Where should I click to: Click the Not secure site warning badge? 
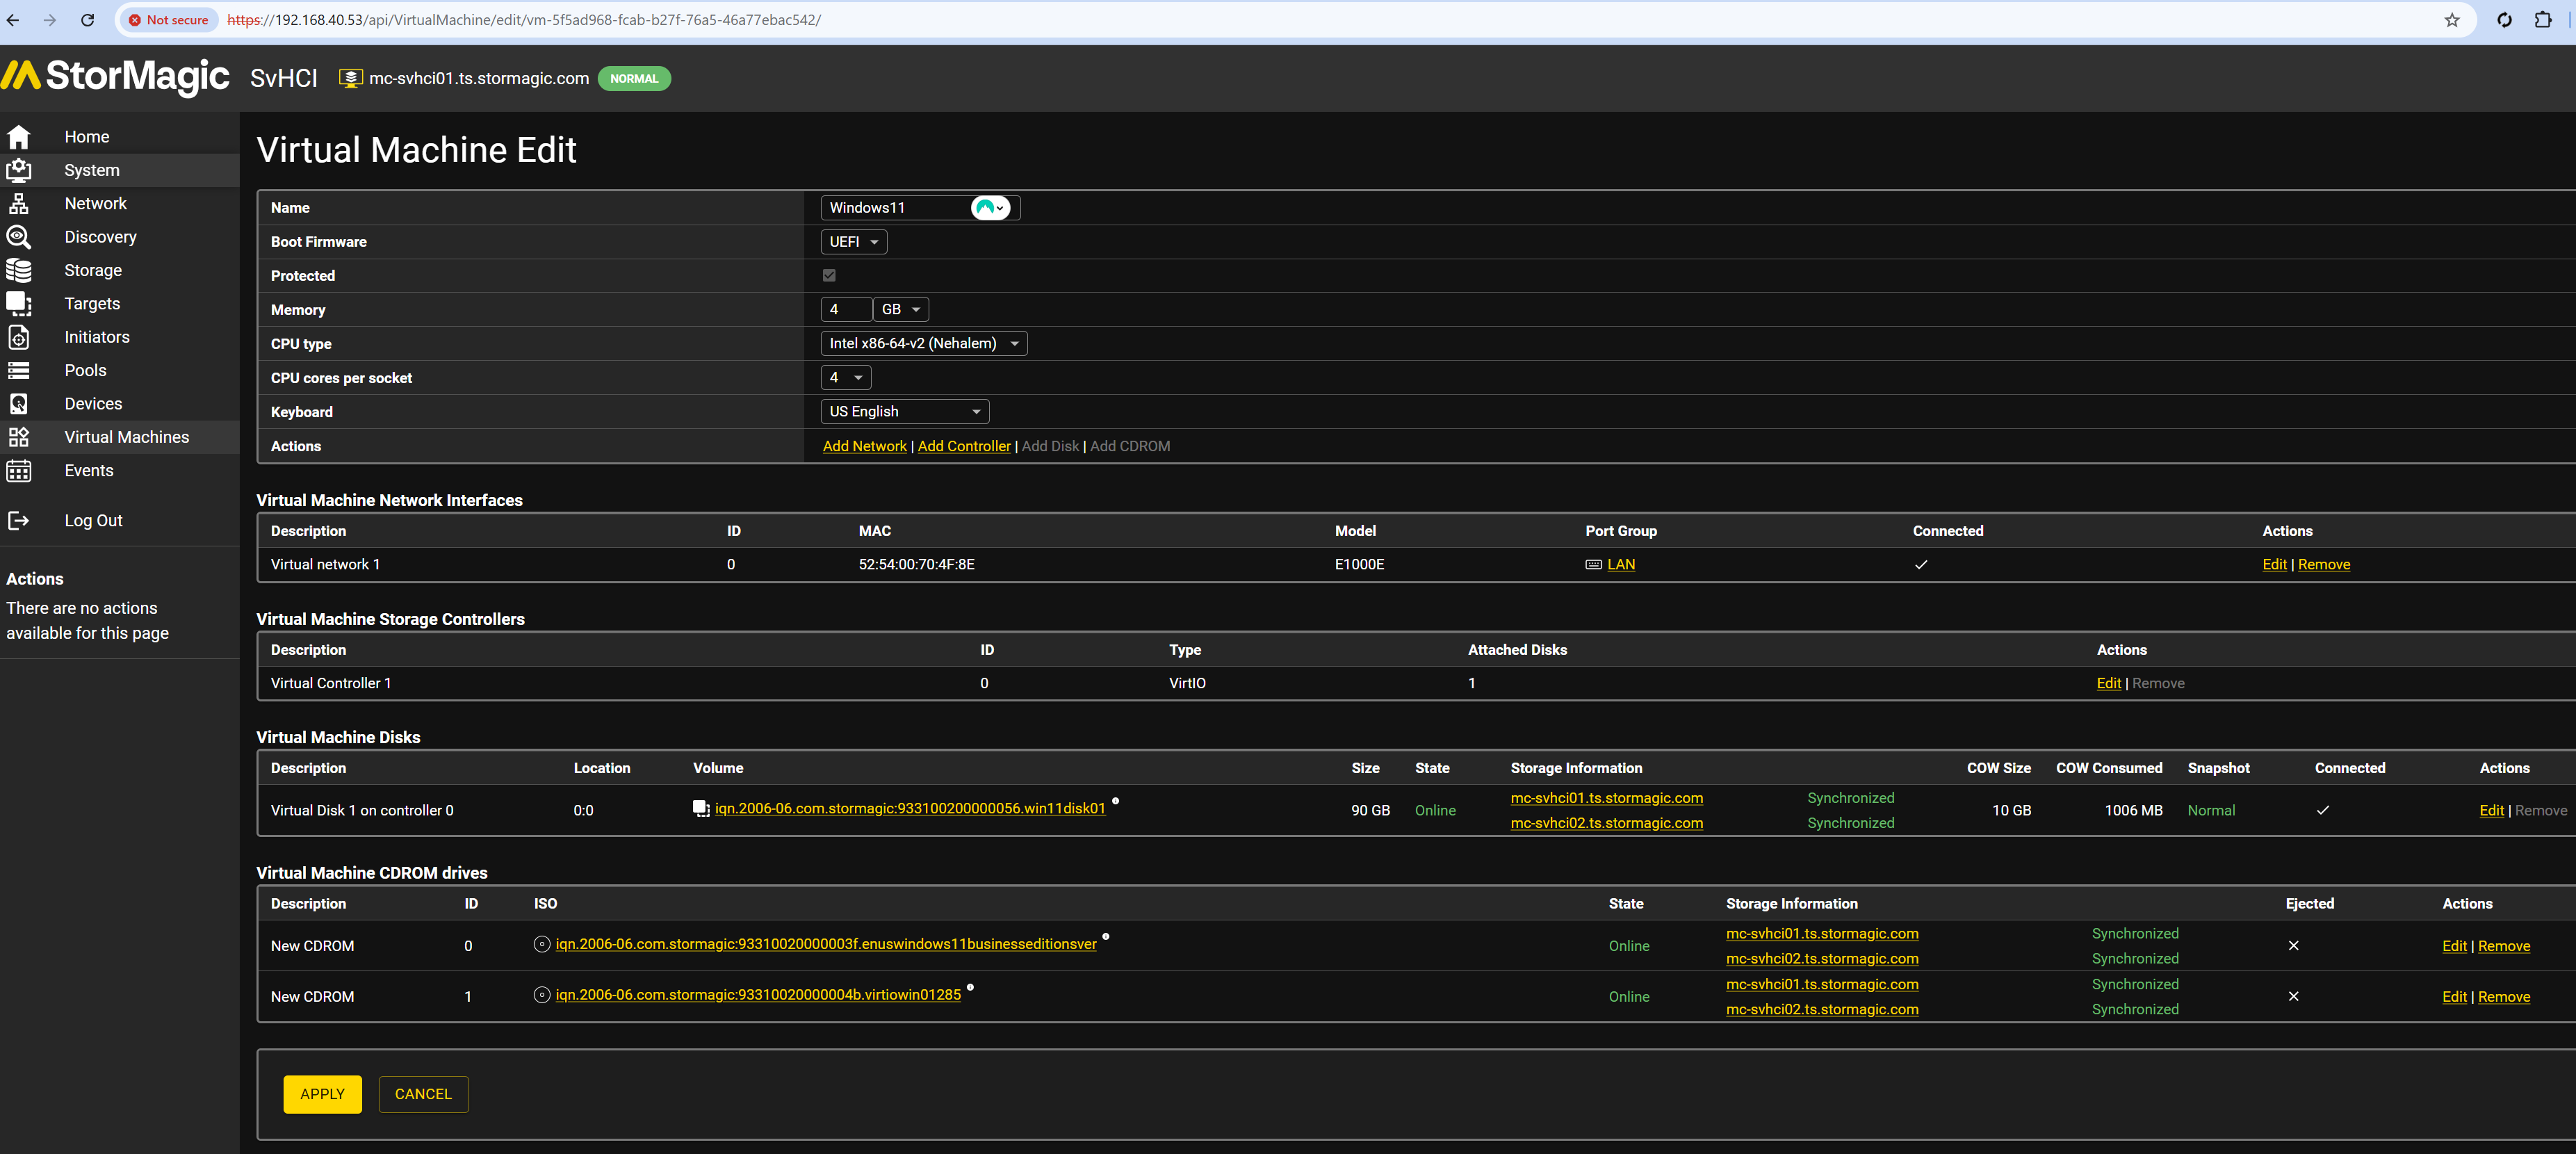[168, 20]
